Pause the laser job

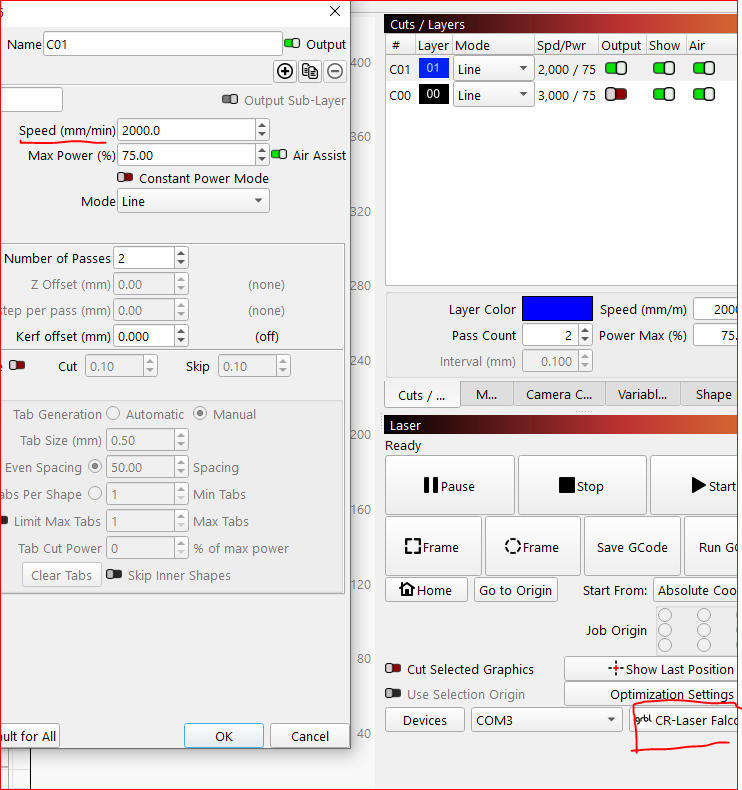tap(449, 486)
